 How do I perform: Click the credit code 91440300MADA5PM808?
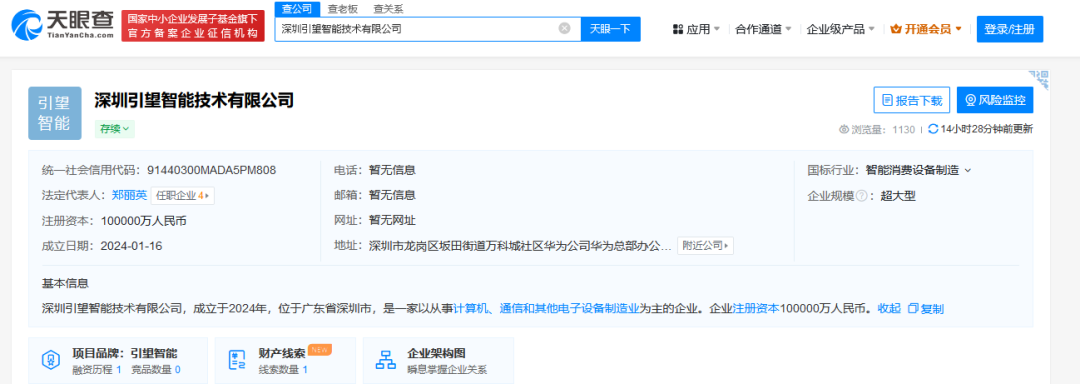click(x=210, y=170)
